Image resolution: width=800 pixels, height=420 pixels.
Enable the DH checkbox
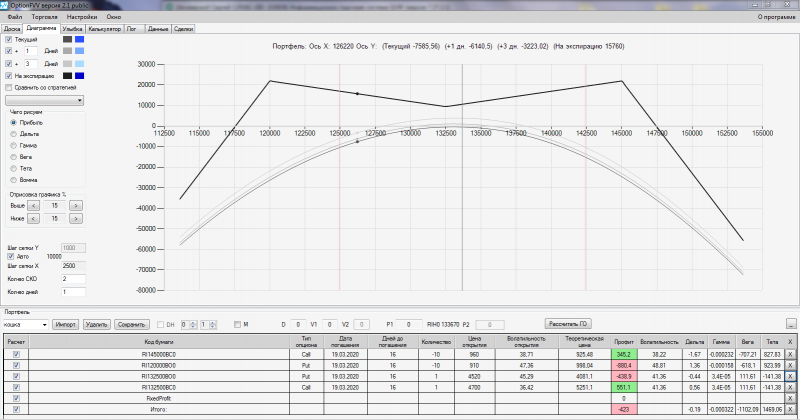click(x=161, y=325)
